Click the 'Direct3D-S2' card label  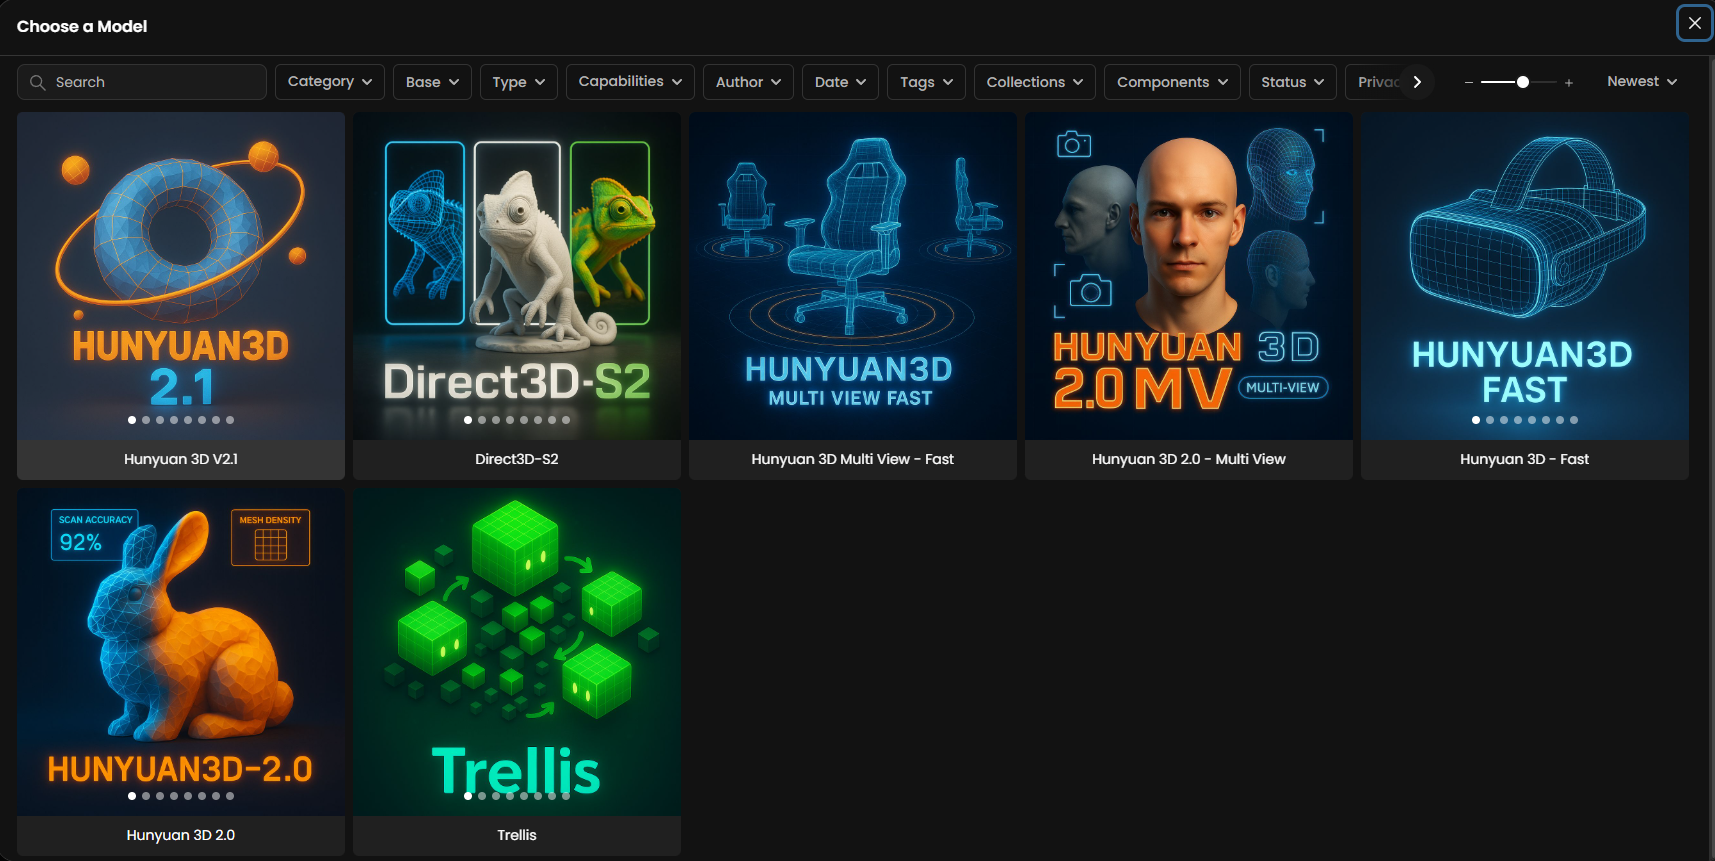tap(517, 459)
